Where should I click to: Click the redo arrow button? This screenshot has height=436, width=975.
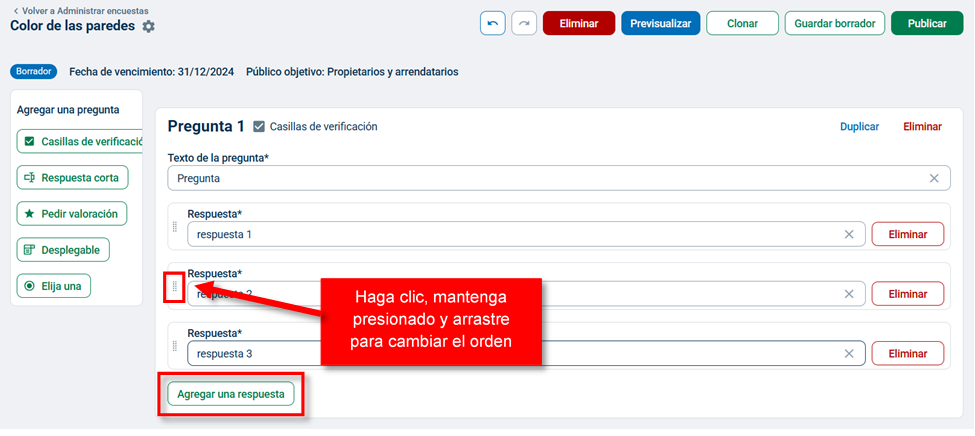click(x=524, y=24)
